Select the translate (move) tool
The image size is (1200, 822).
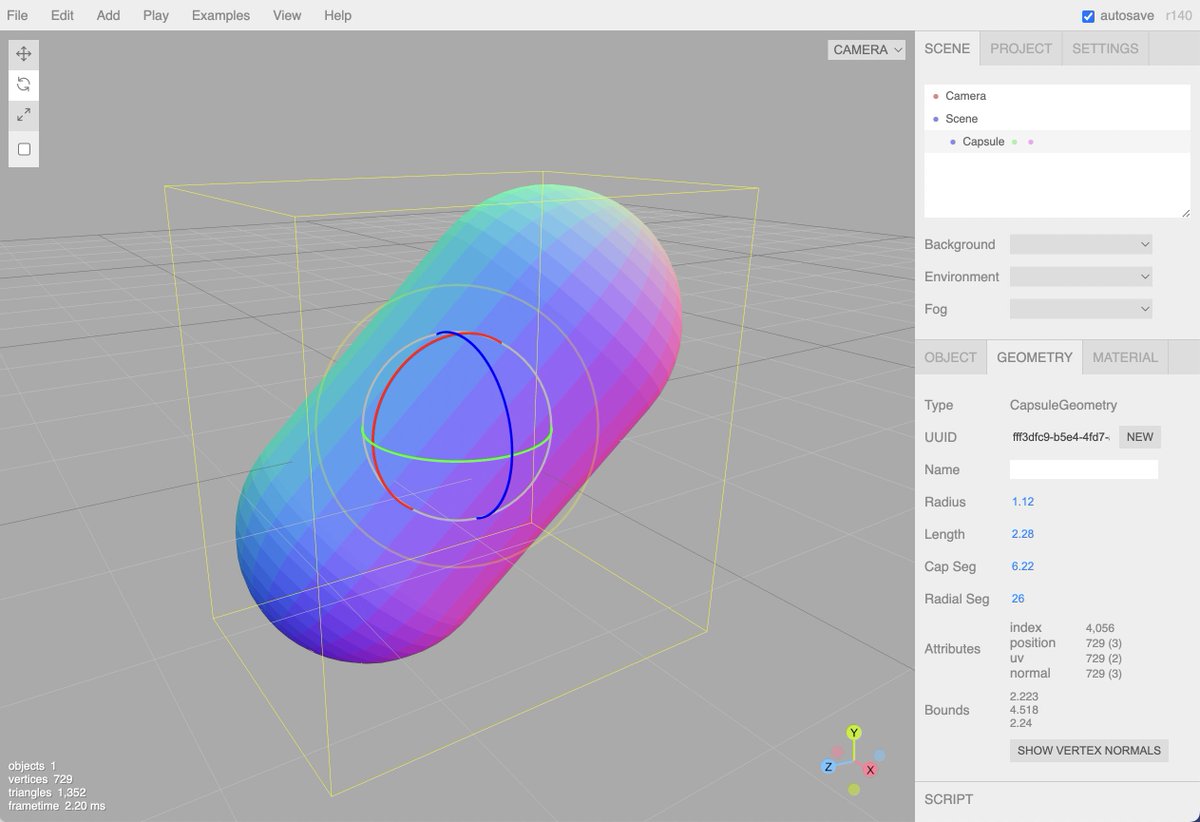[x=24, y=53]
